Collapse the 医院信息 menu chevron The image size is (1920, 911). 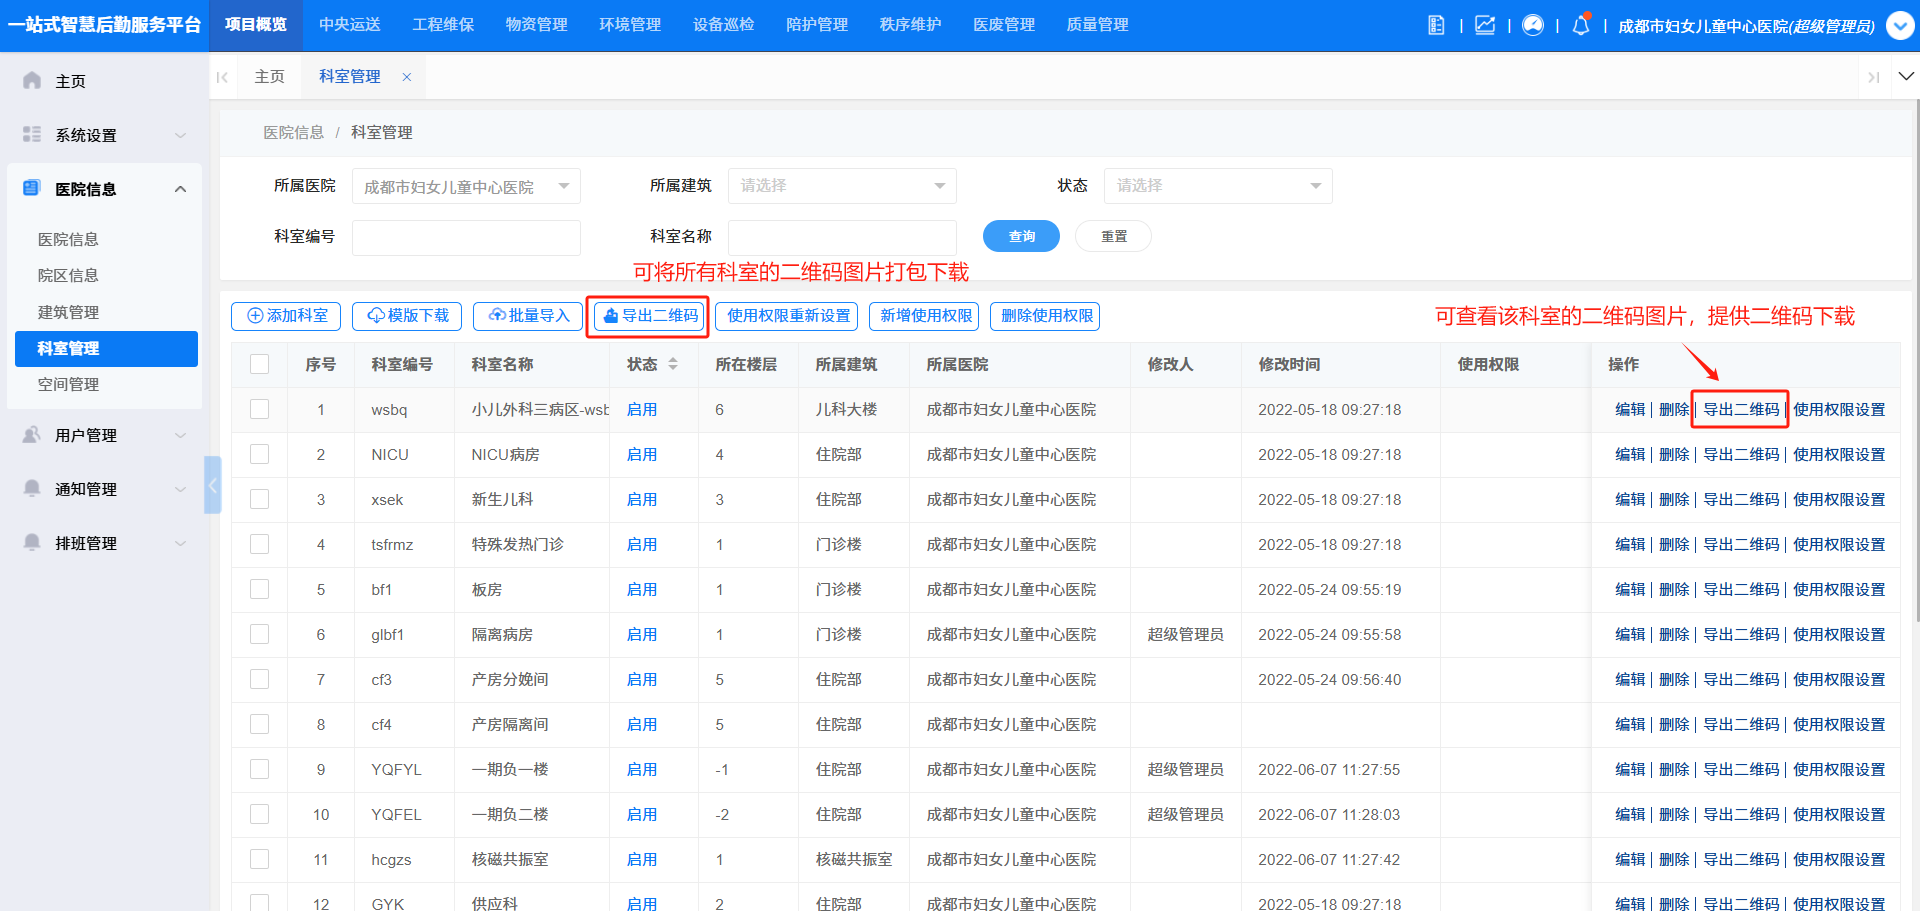point(180,189)
